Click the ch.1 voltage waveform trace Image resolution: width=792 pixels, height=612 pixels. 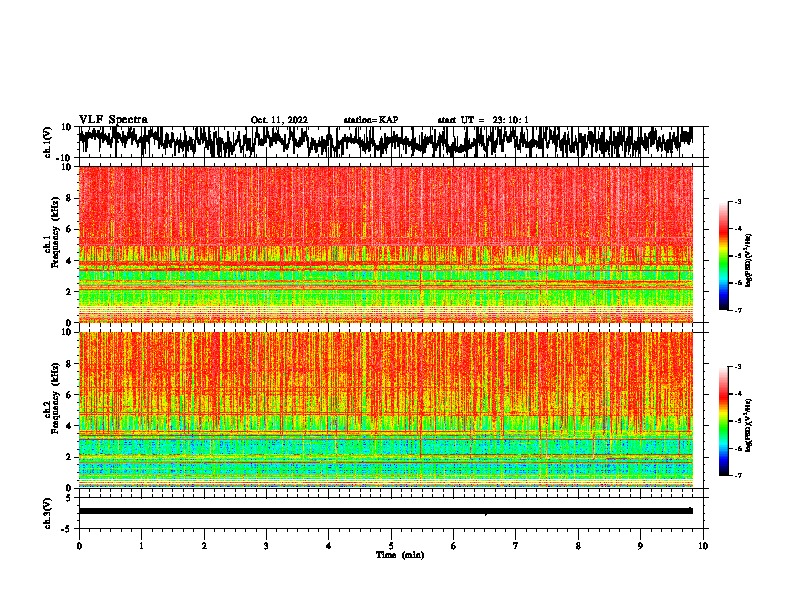point(385,142)
